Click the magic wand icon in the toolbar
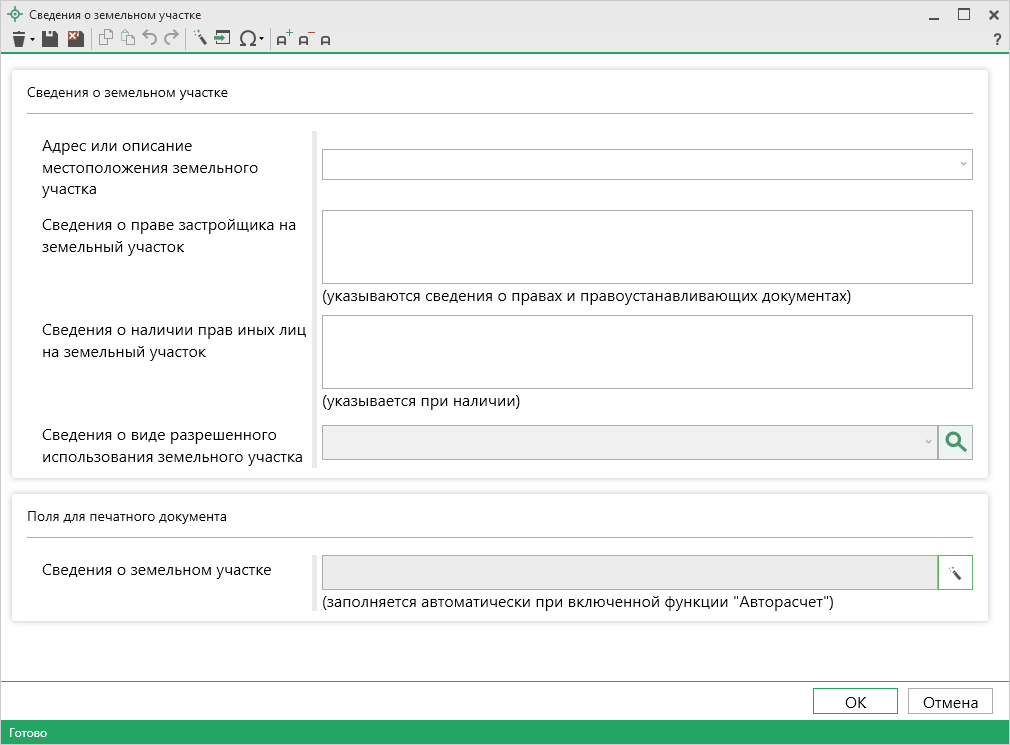This screenshot has width=1010, height=745. click(200, 39)
